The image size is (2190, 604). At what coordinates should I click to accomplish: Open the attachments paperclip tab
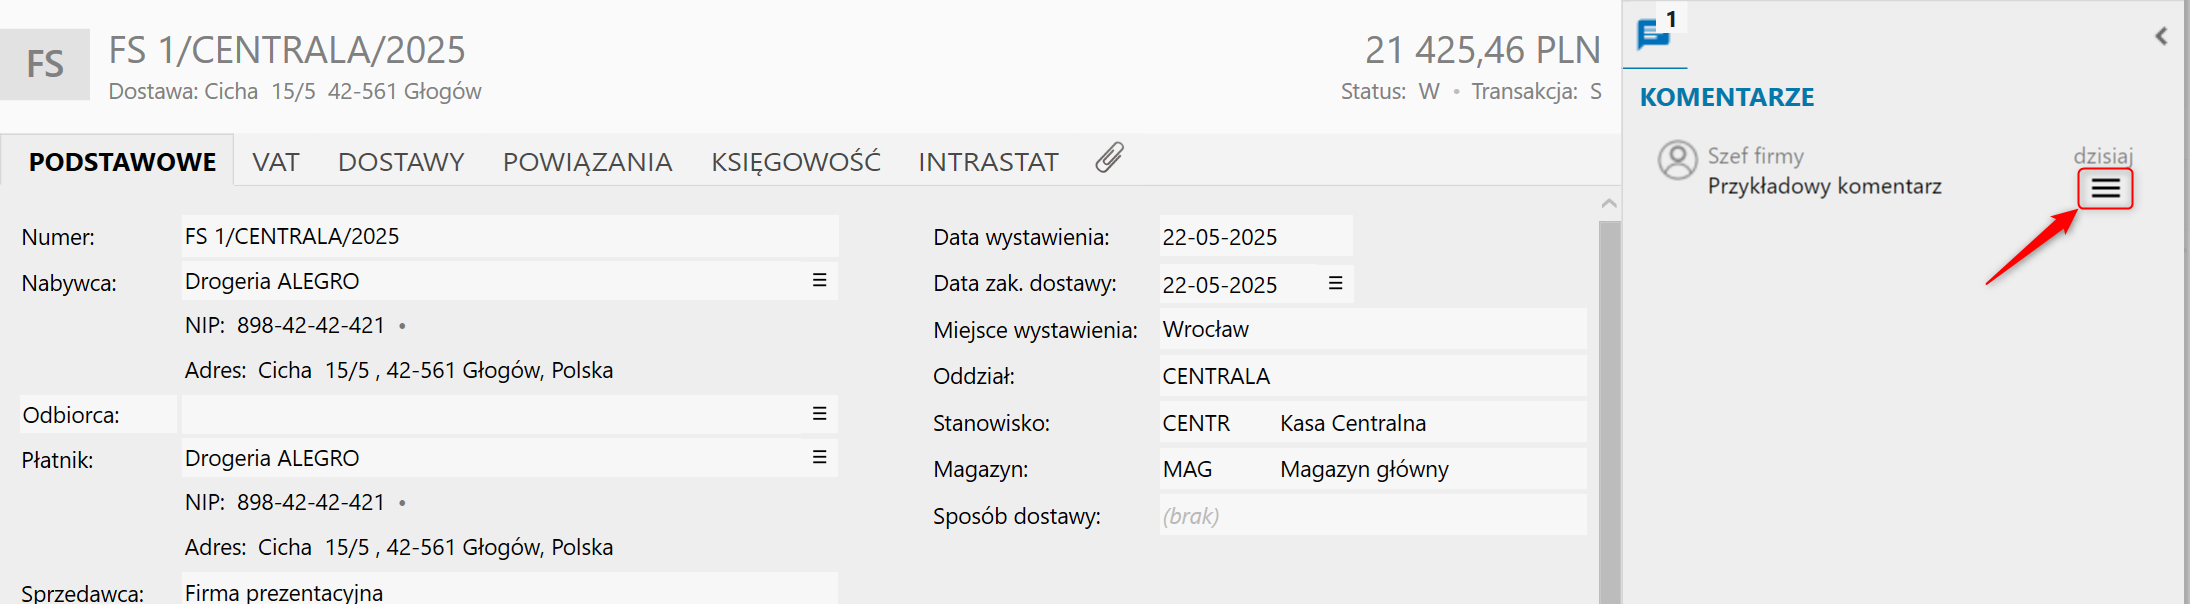pyautogui.click(x=1109, y=159)
